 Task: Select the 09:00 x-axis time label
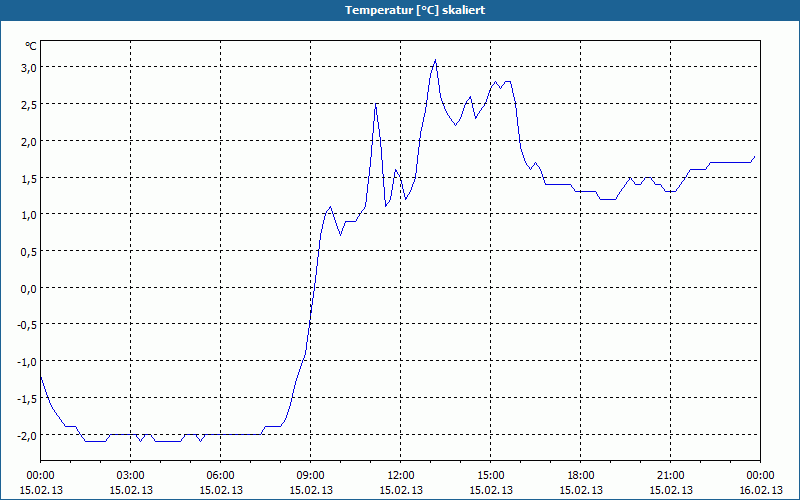pyautogui.click(x=310, y=476)
